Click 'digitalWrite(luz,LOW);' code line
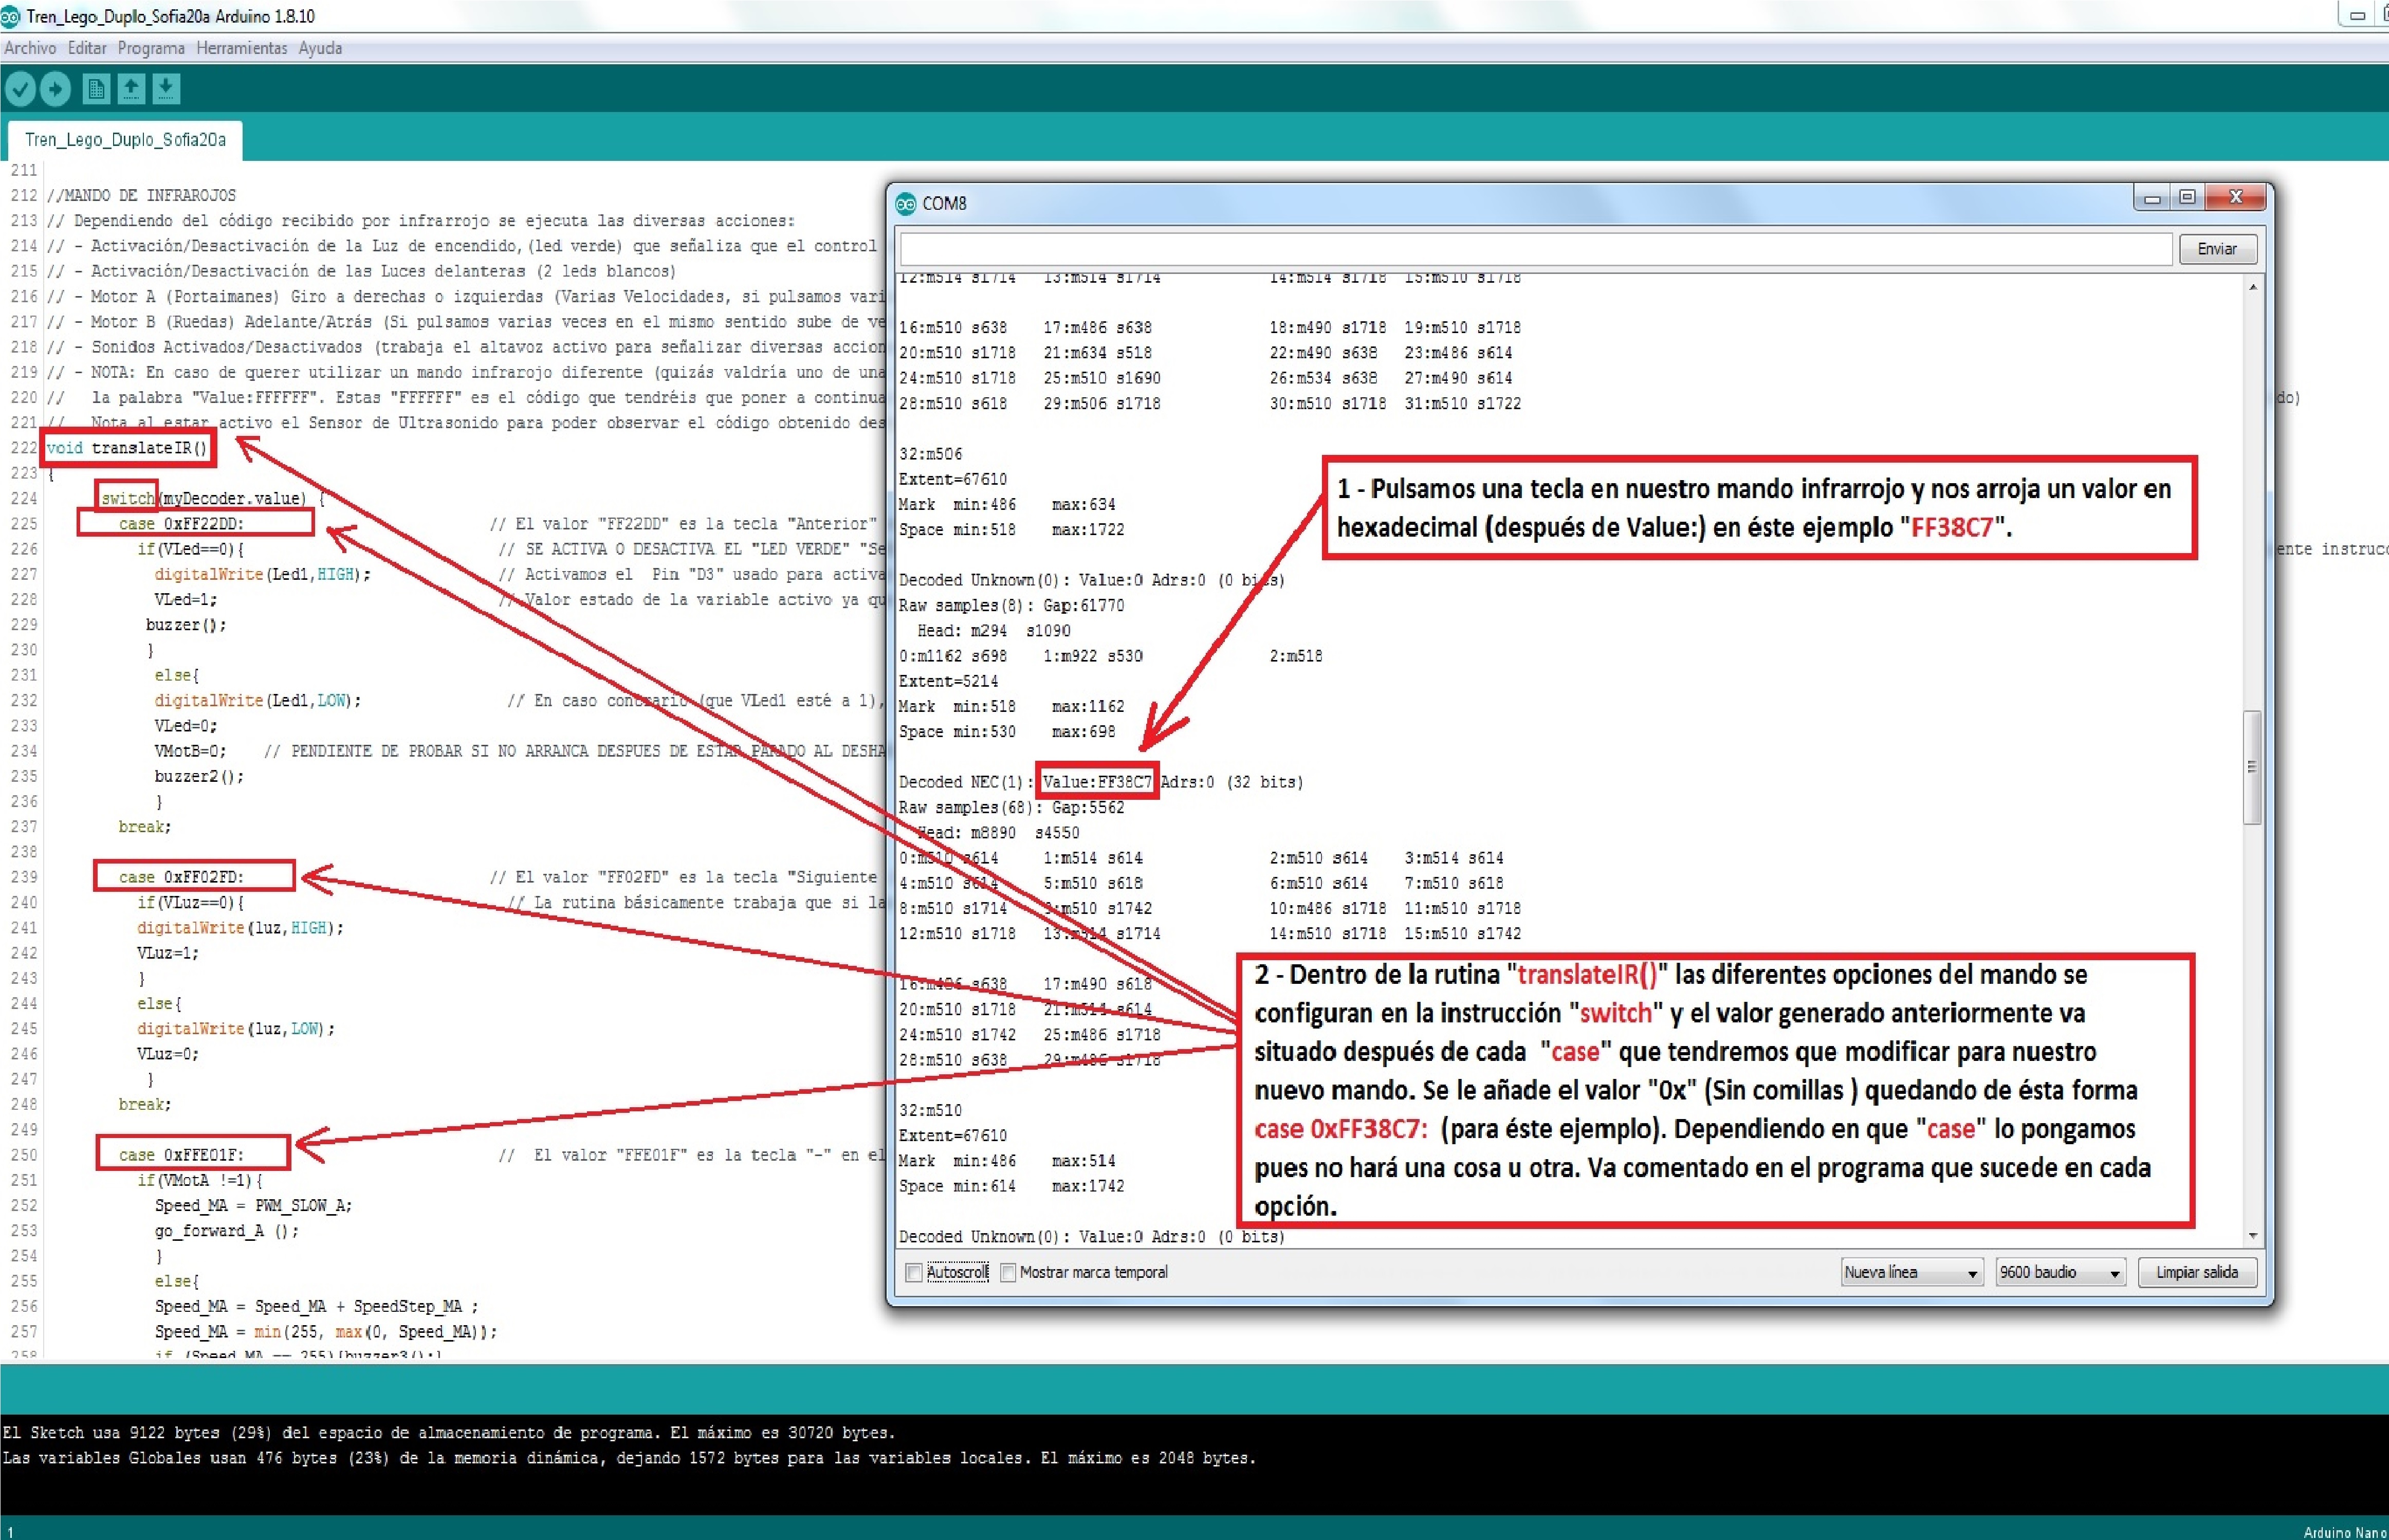2389x1540 pixels. pyautogui.click(x=236, y=1028)
